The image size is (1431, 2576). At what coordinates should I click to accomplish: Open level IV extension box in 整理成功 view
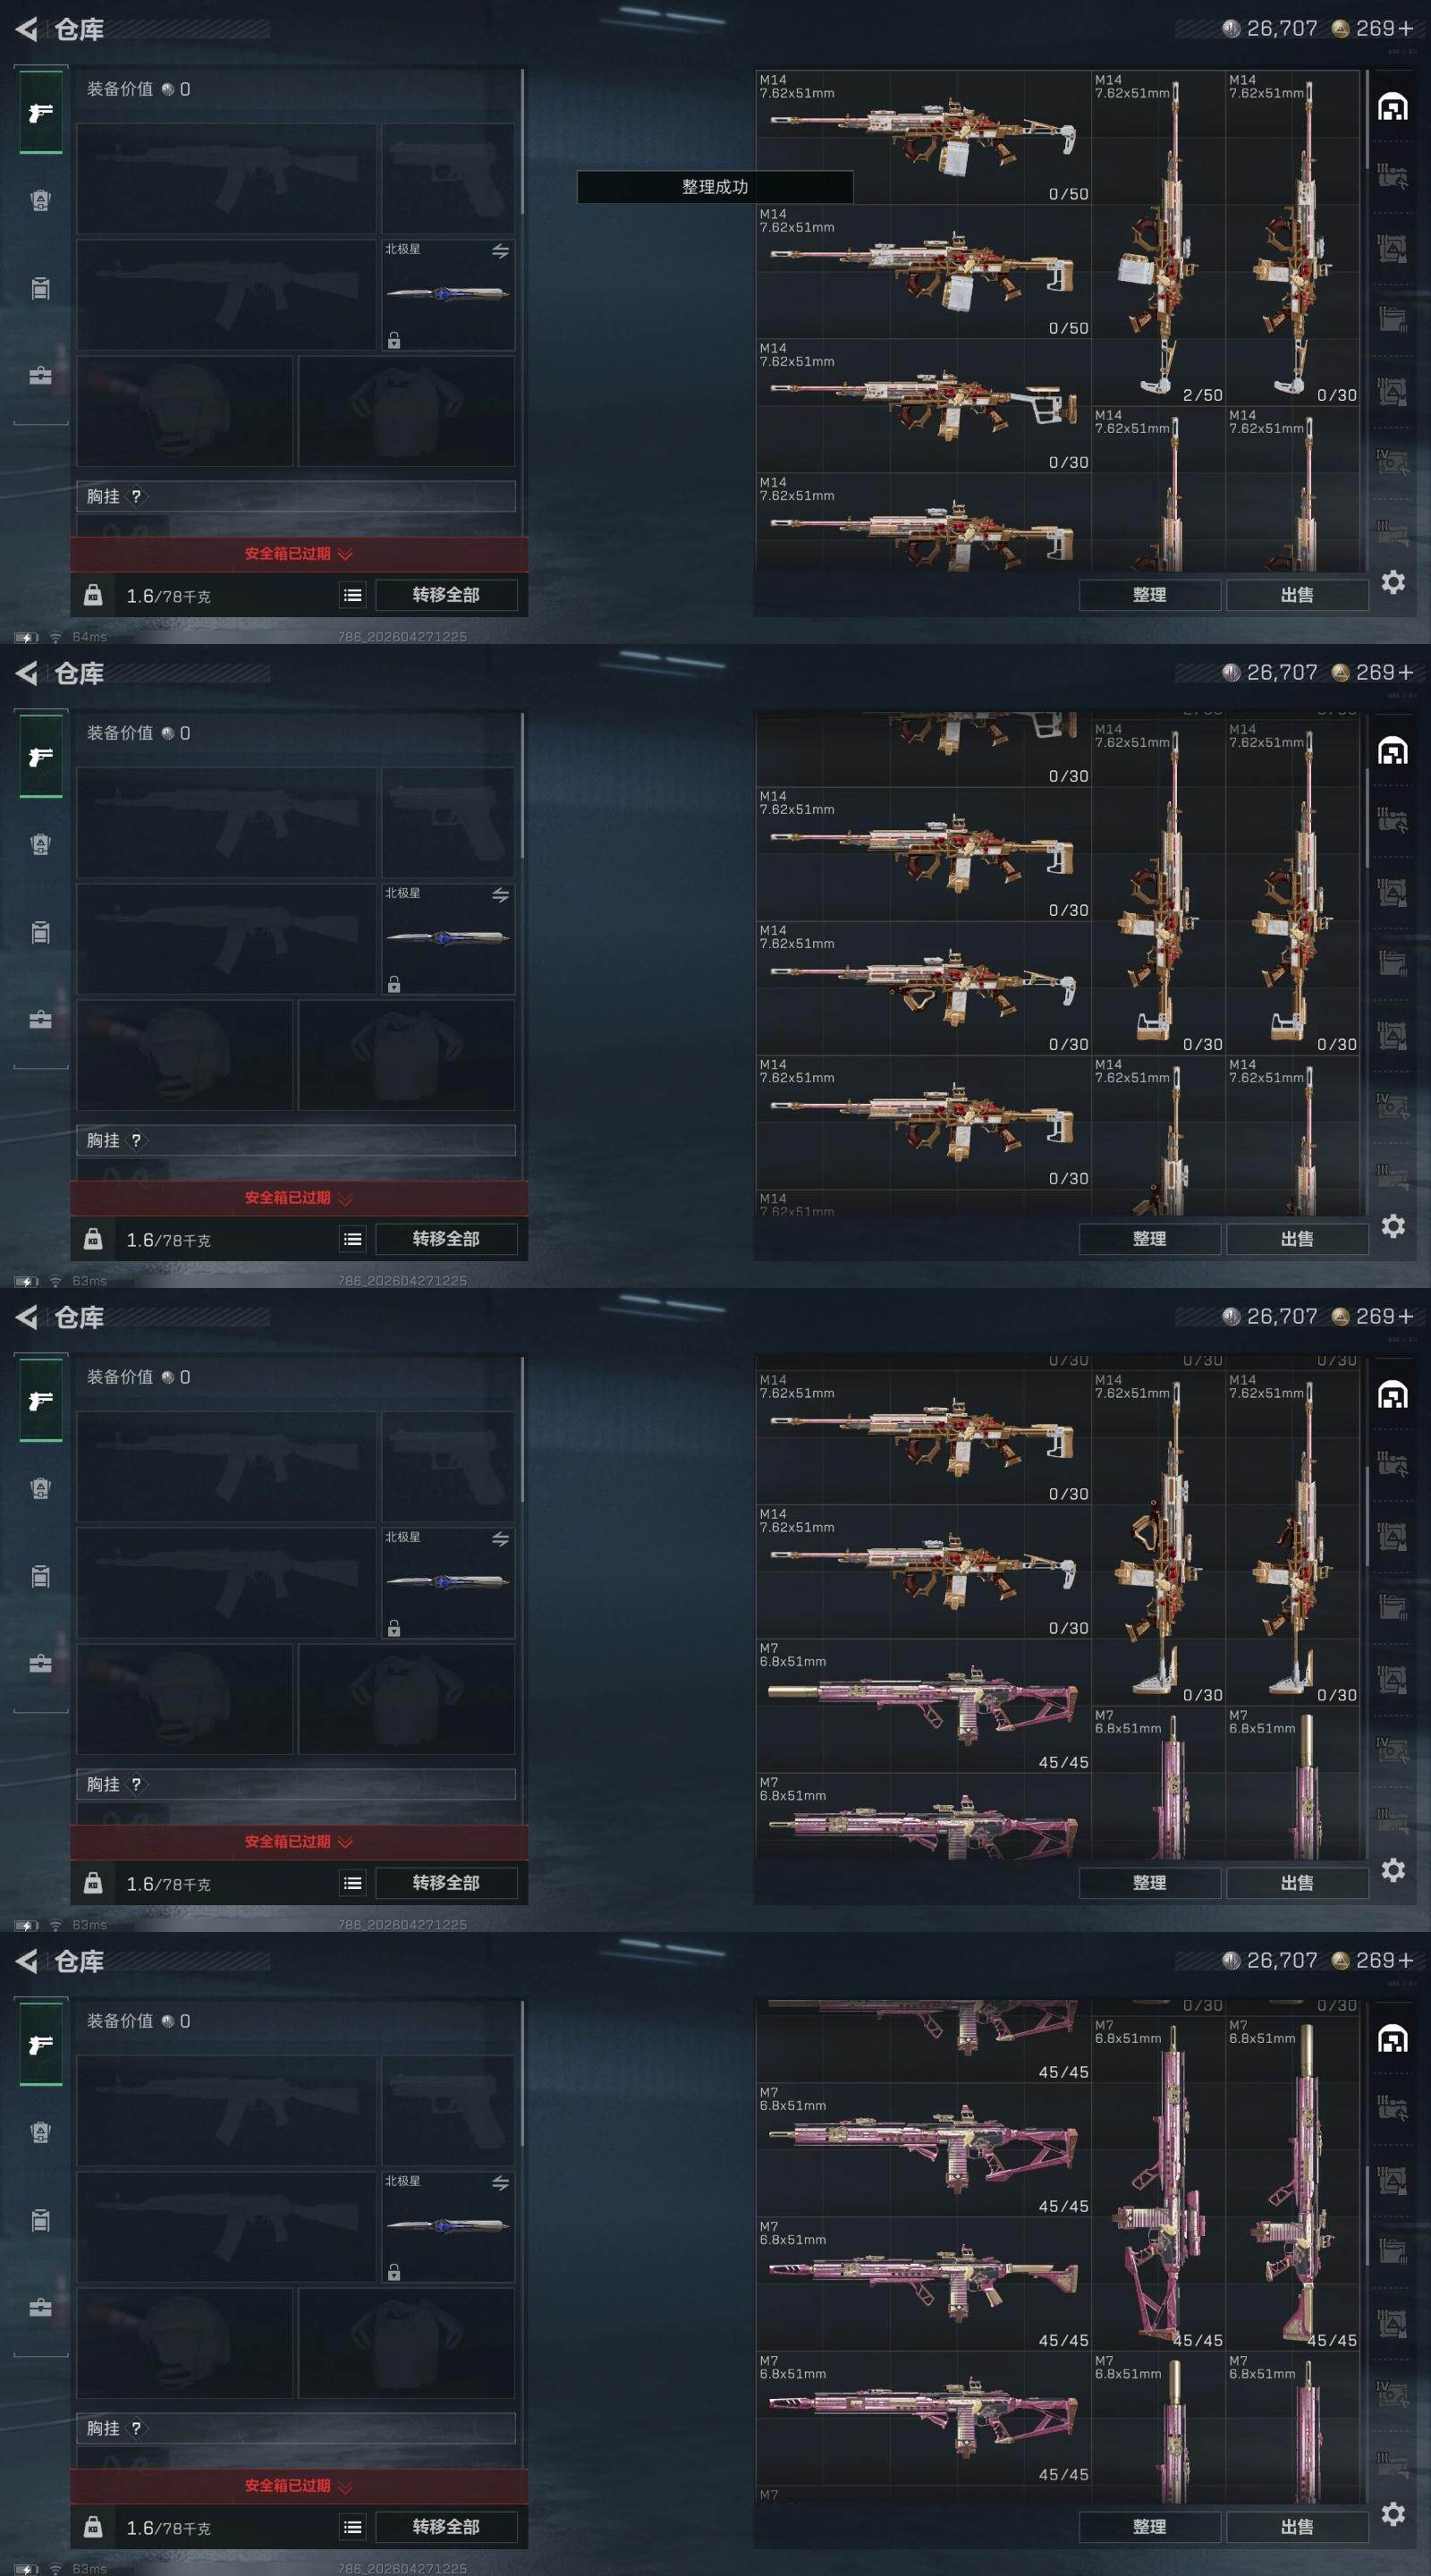pyautogui.click(x=1393, y=461)
